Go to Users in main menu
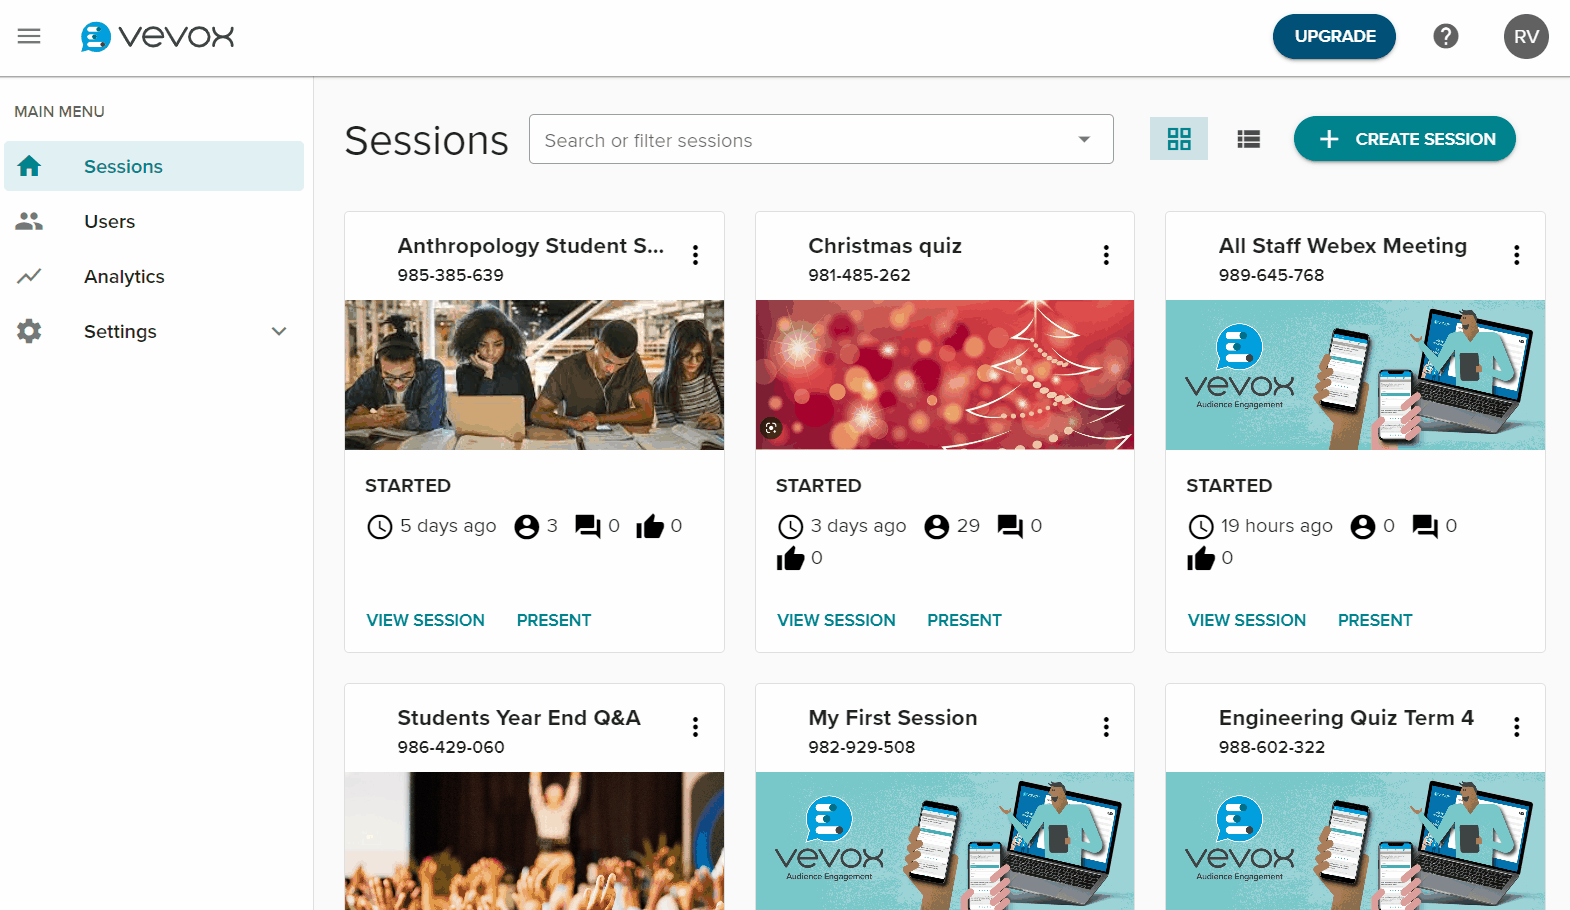 (x=109, y=222)
